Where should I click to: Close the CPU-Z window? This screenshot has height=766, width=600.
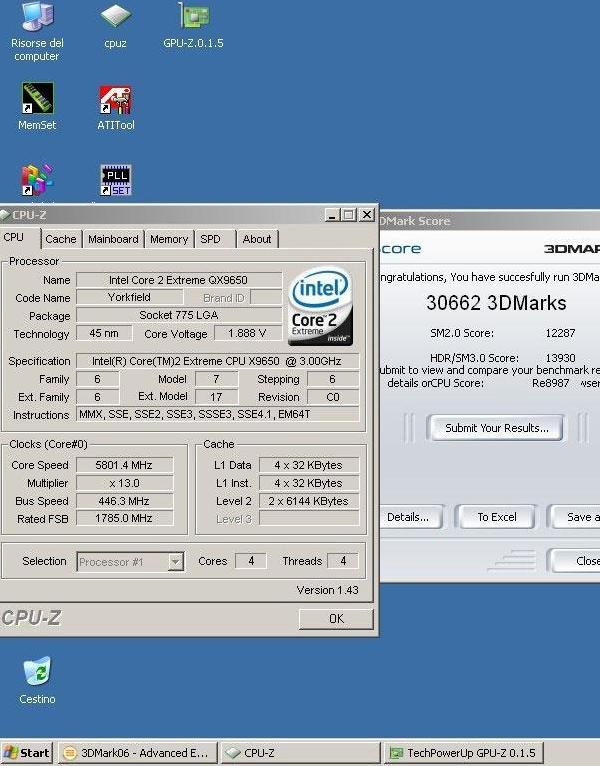click(x=366, y=214)
